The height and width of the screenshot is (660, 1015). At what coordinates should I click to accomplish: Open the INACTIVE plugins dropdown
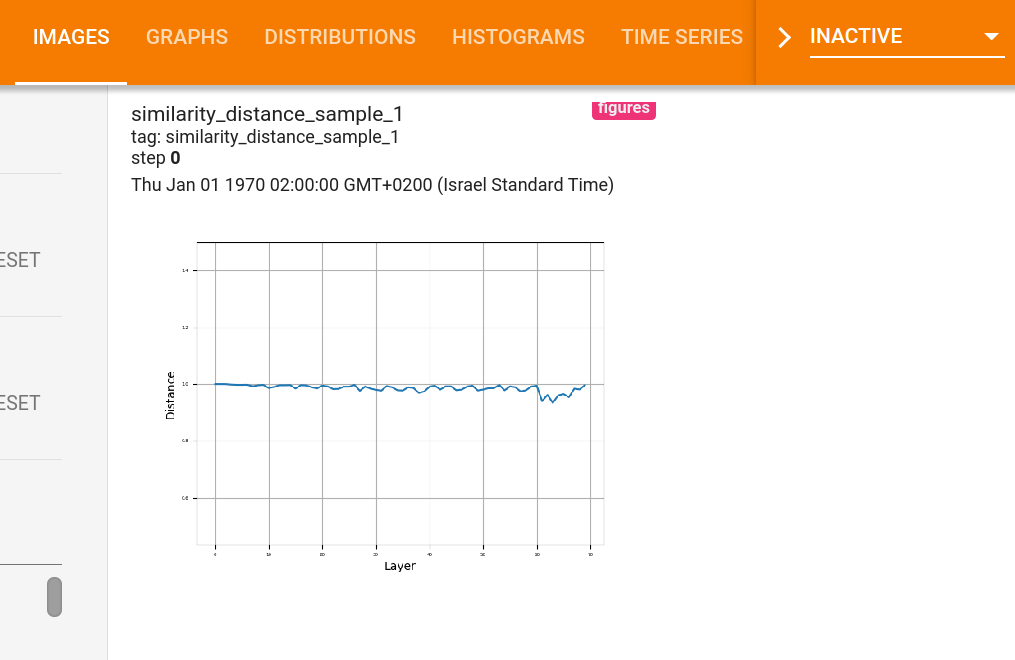point(906,37)
